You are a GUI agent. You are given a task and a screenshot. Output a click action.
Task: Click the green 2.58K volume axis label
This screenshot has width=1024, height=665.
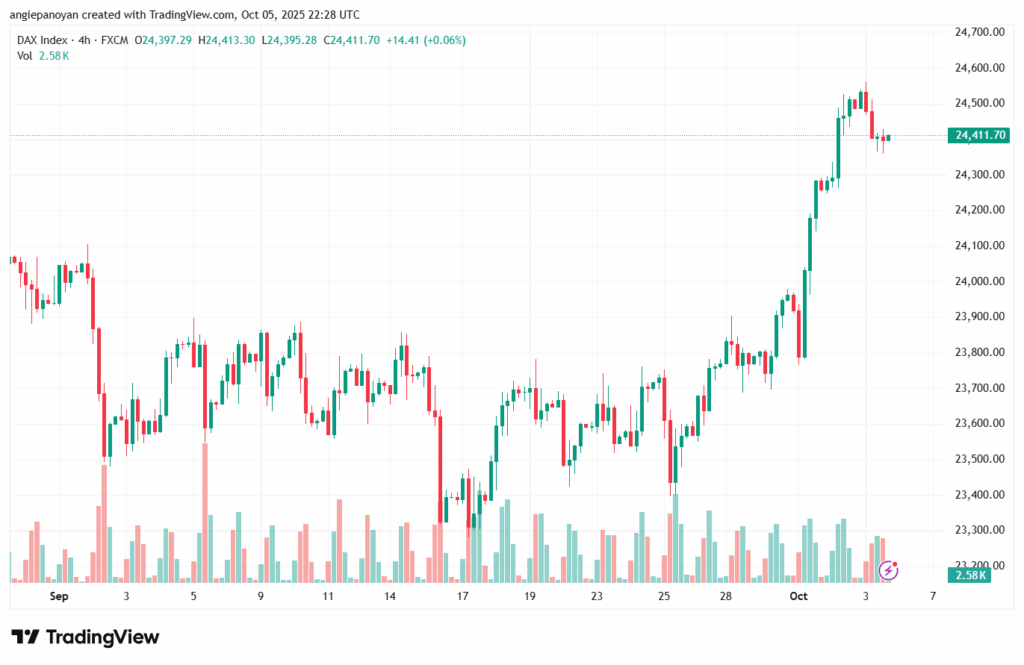(972, 575)
